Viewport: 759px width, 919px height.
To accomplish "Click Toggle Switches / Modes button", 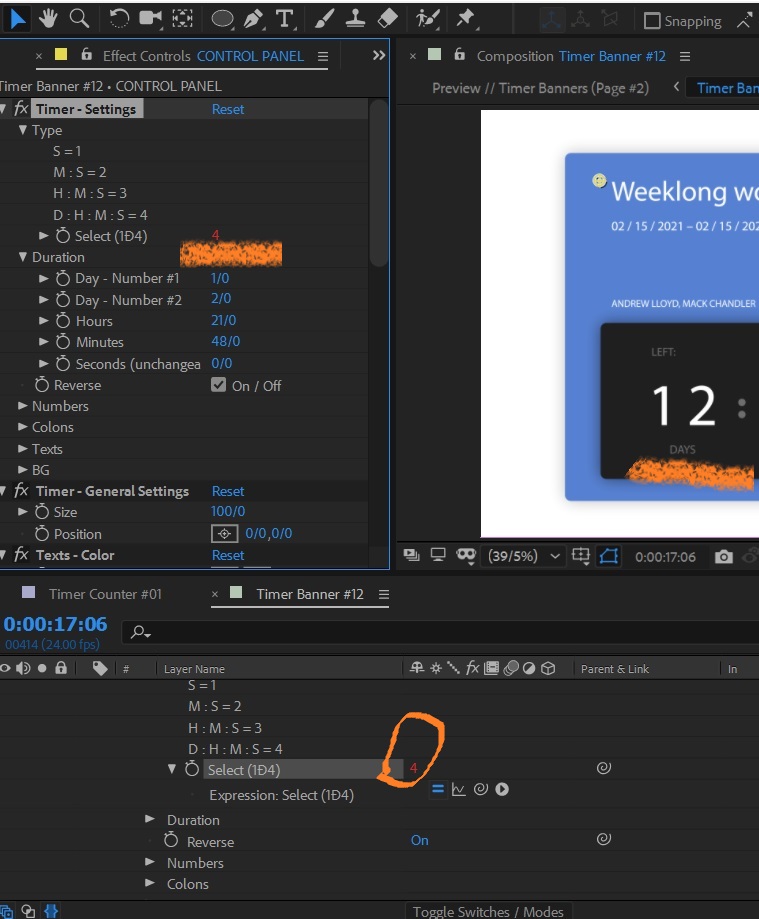I will click(x=488, y=911).
